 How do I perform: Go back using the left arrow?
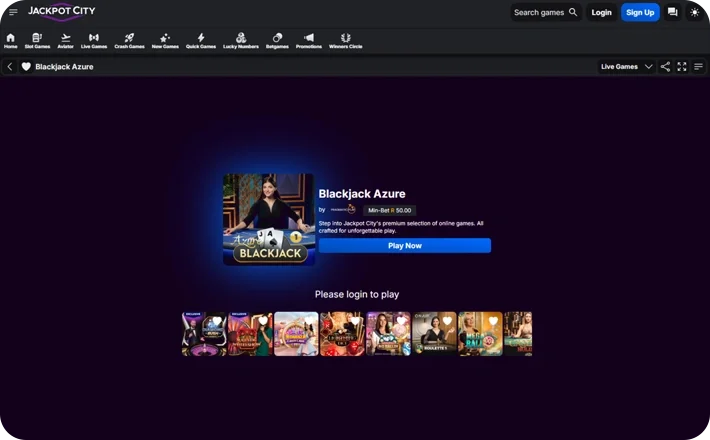click(10, 67)
